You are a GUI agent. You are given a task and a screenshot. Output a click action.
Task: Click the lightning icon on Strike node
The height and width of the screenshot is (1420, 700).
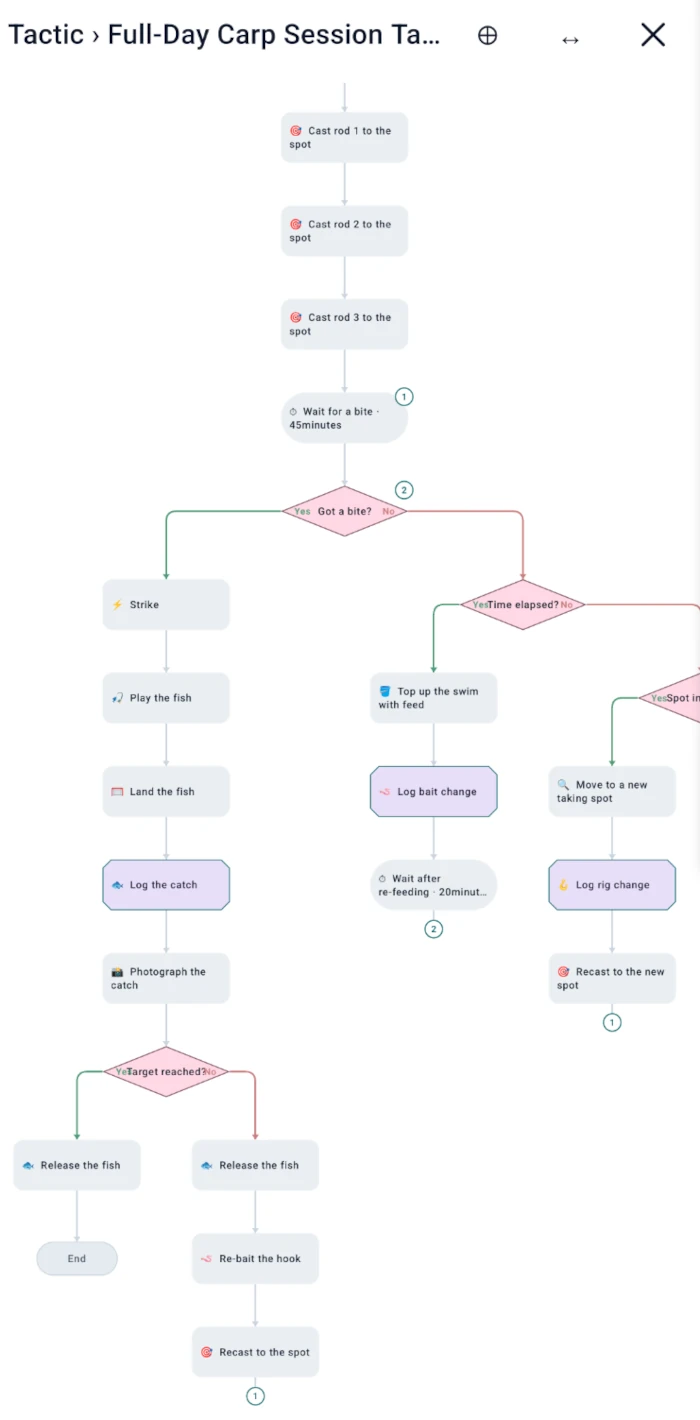117,605
